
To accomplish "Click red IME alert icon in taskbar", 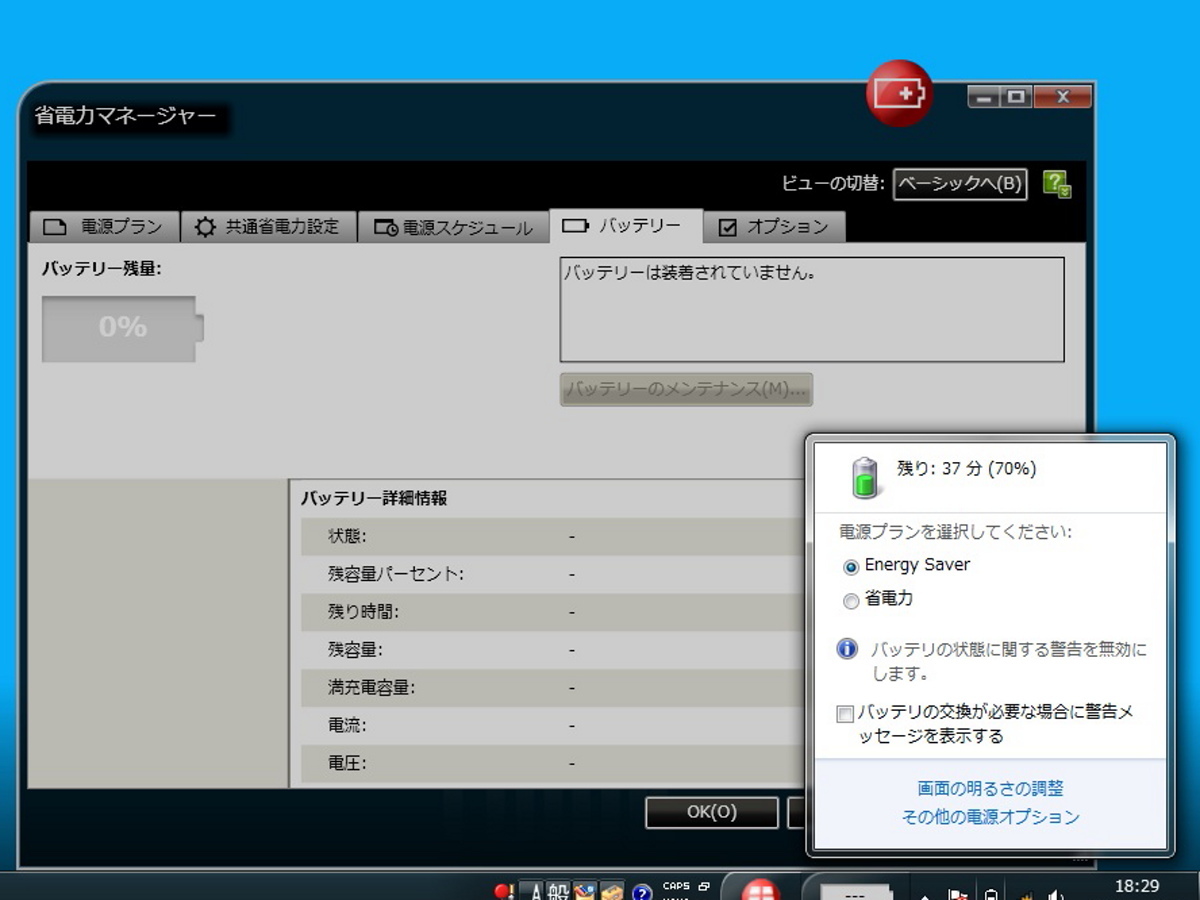I will pos(505,890).
